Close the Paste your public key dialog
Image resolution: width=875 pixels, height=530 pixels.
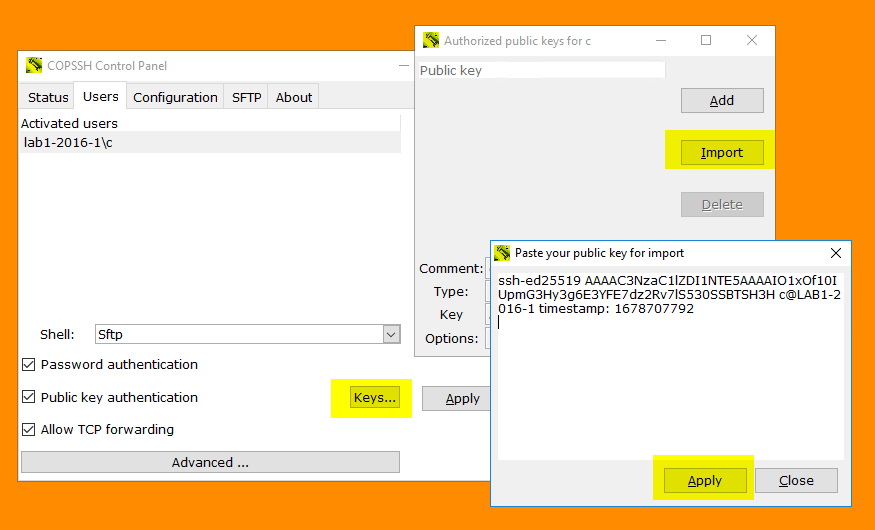[835, 253]
